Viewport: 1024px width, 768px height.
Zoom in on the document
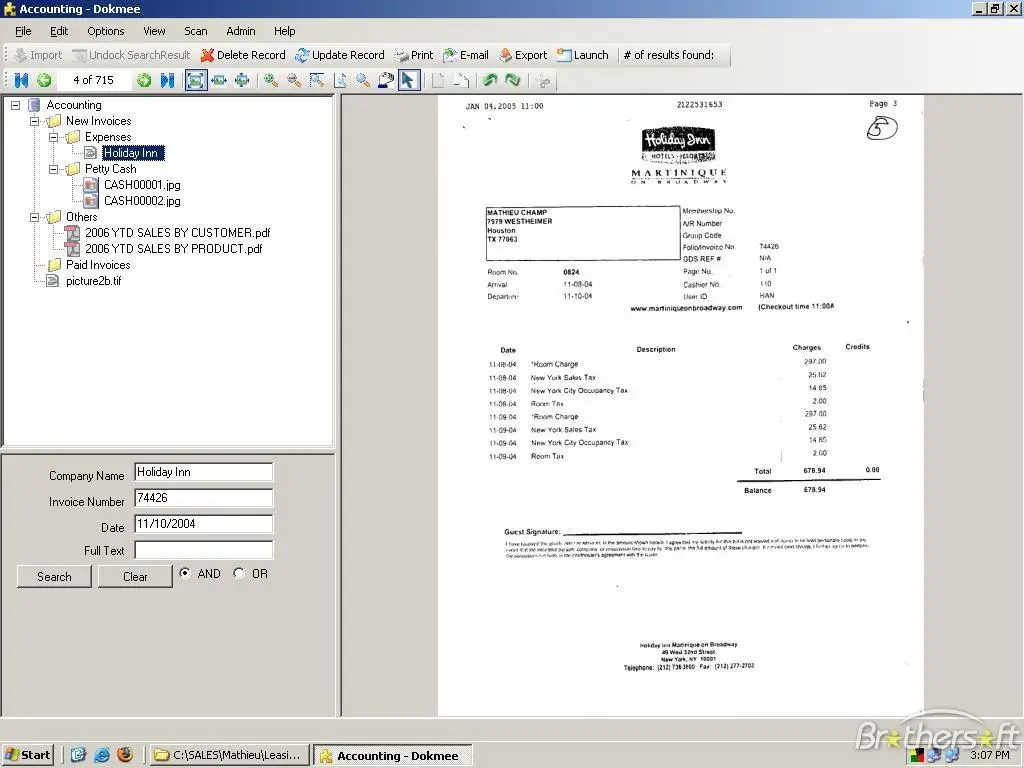271,80
